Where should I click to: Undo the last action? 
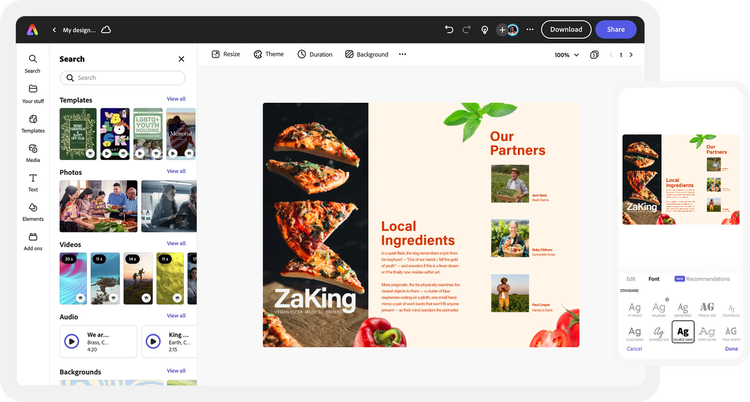[x=449, y=30]
